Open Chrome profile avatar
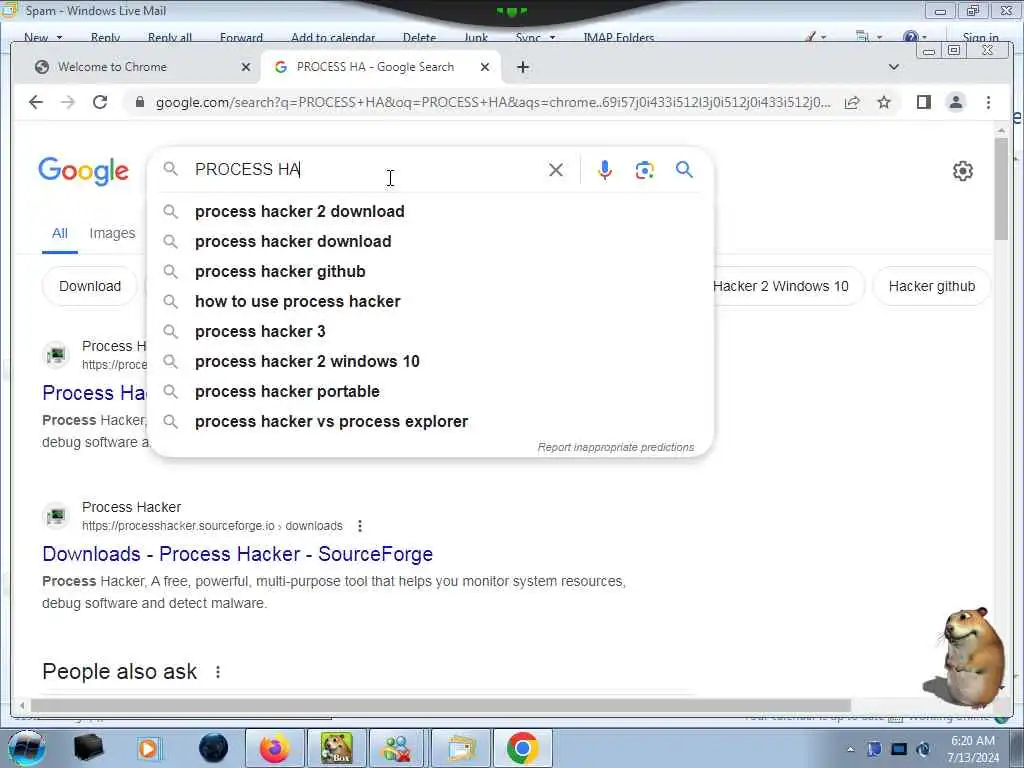This screenshot has width=1024, height=768. (955, 103)
